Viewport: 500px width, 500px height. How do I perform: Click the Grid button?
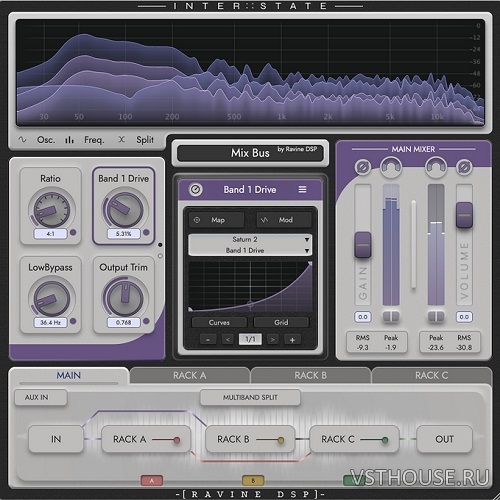[x=281, y=322]
